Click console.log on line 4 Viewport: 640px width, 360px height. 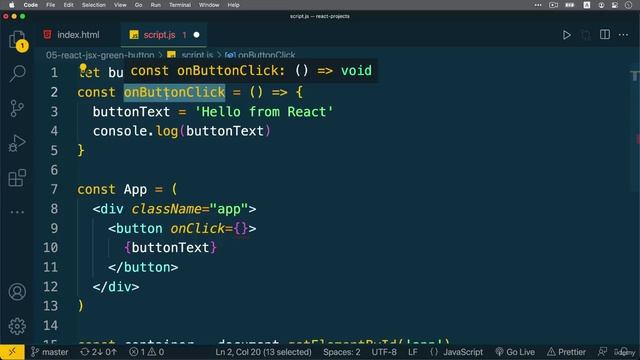[x=136, y=131]
